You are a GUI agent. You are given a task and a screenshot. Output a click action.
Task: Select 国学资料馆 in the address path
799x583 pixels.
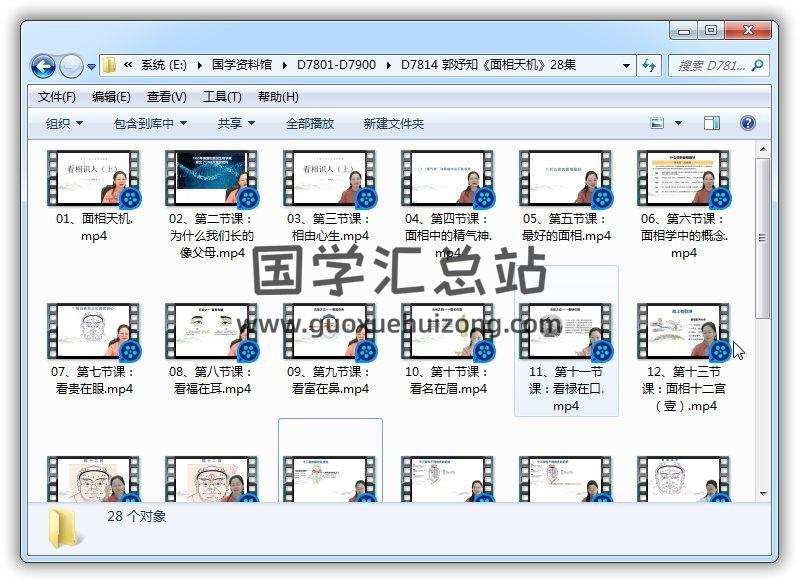click(242, 65)
